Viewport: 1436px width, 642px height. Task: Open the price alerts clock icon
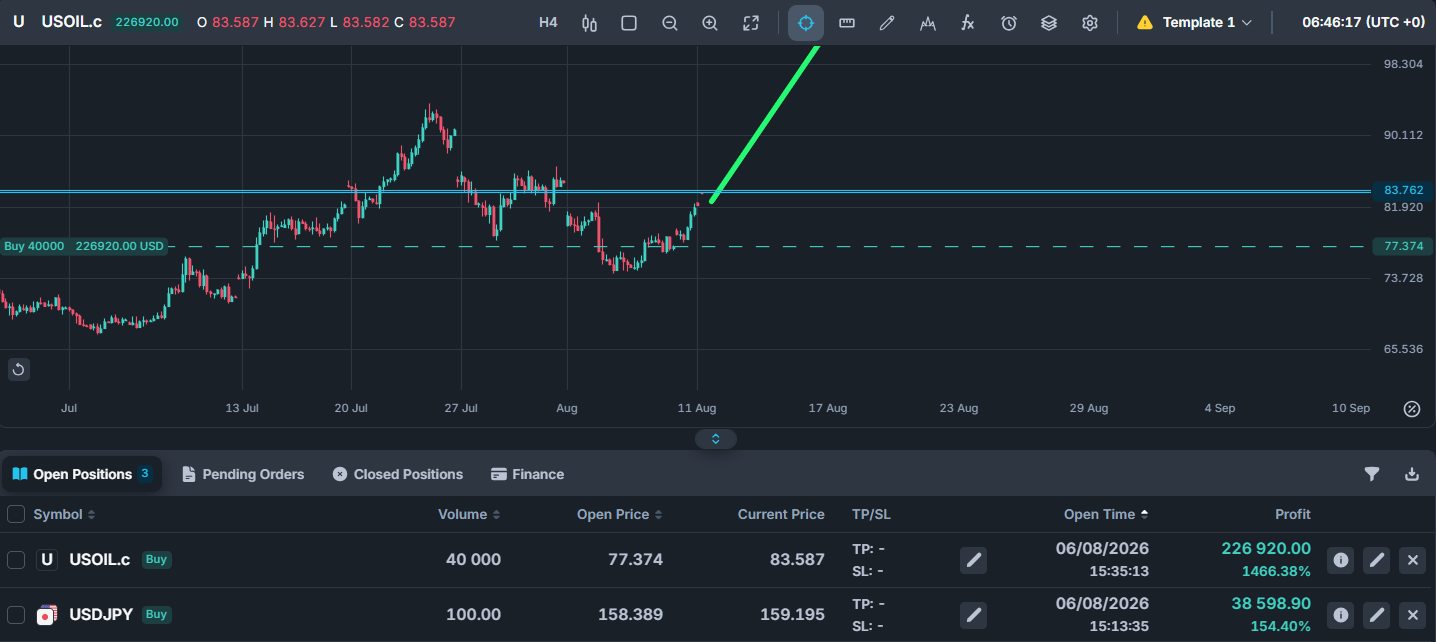coord(1009,23)
